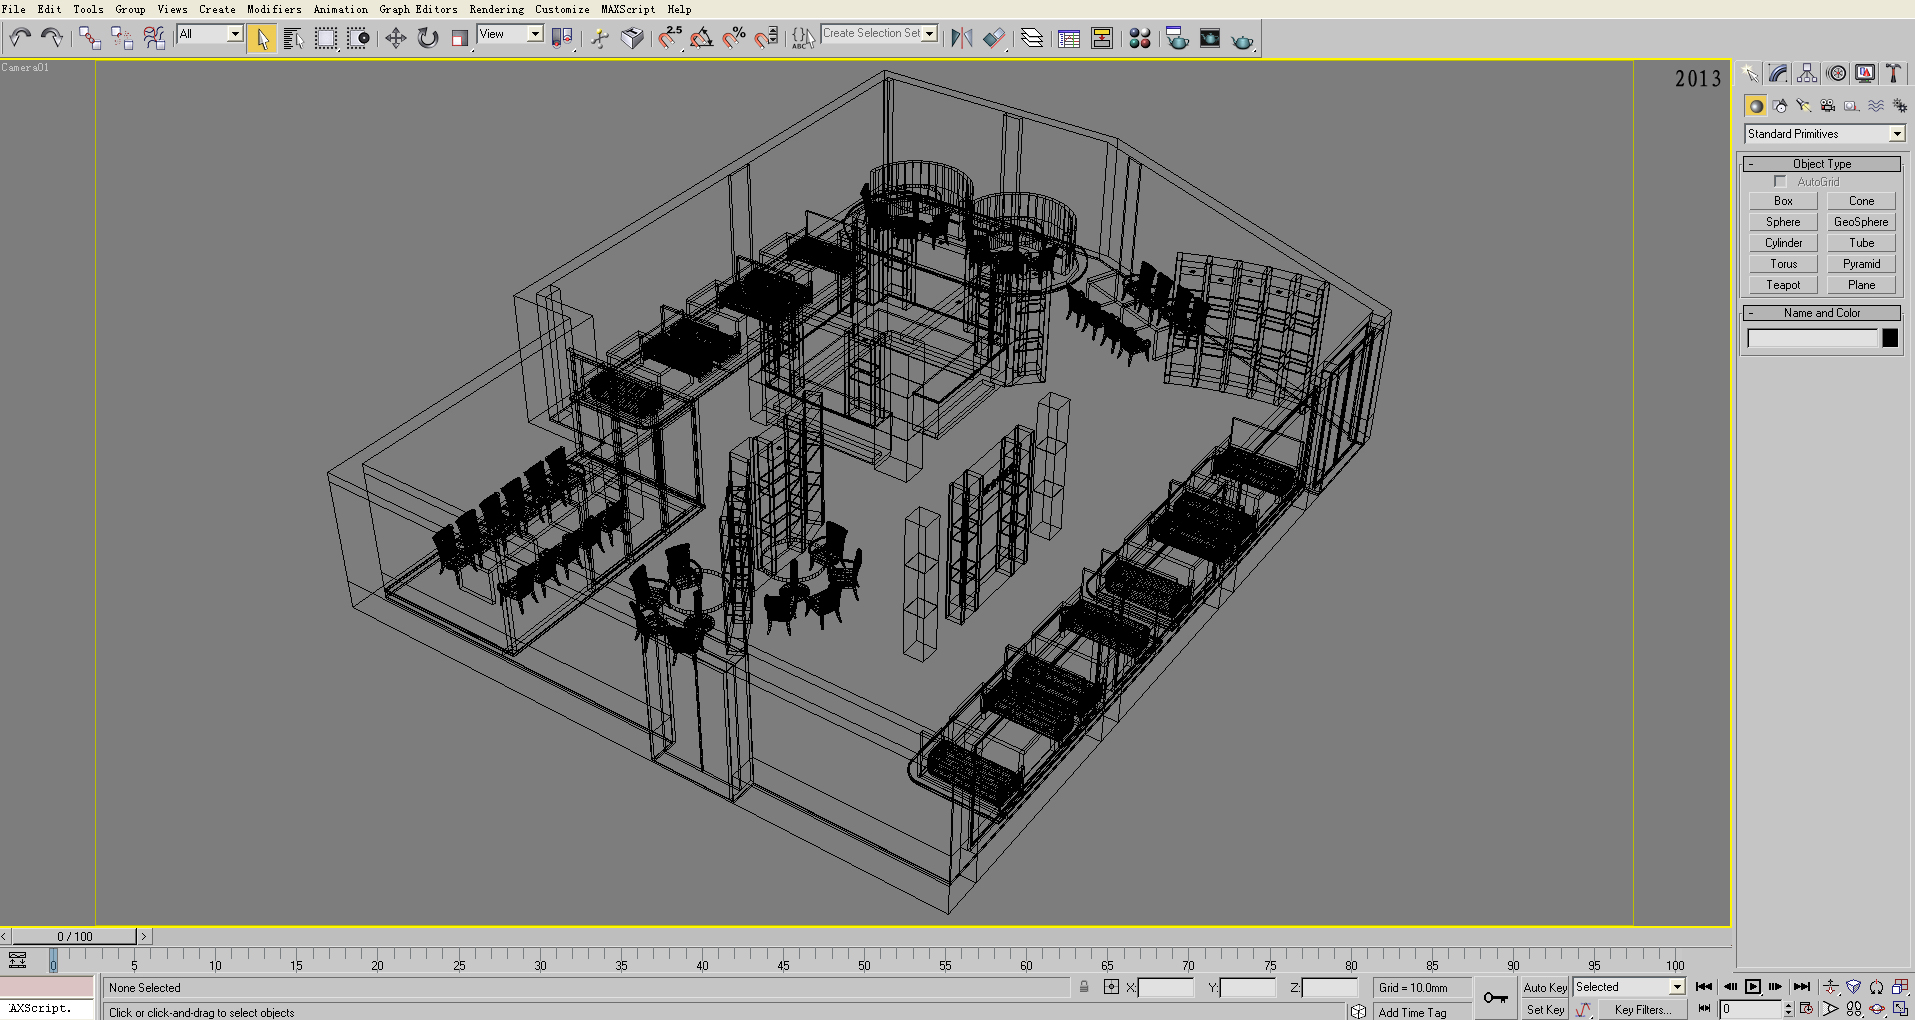Switch to the Modify command panel

tap(1778, 73)
